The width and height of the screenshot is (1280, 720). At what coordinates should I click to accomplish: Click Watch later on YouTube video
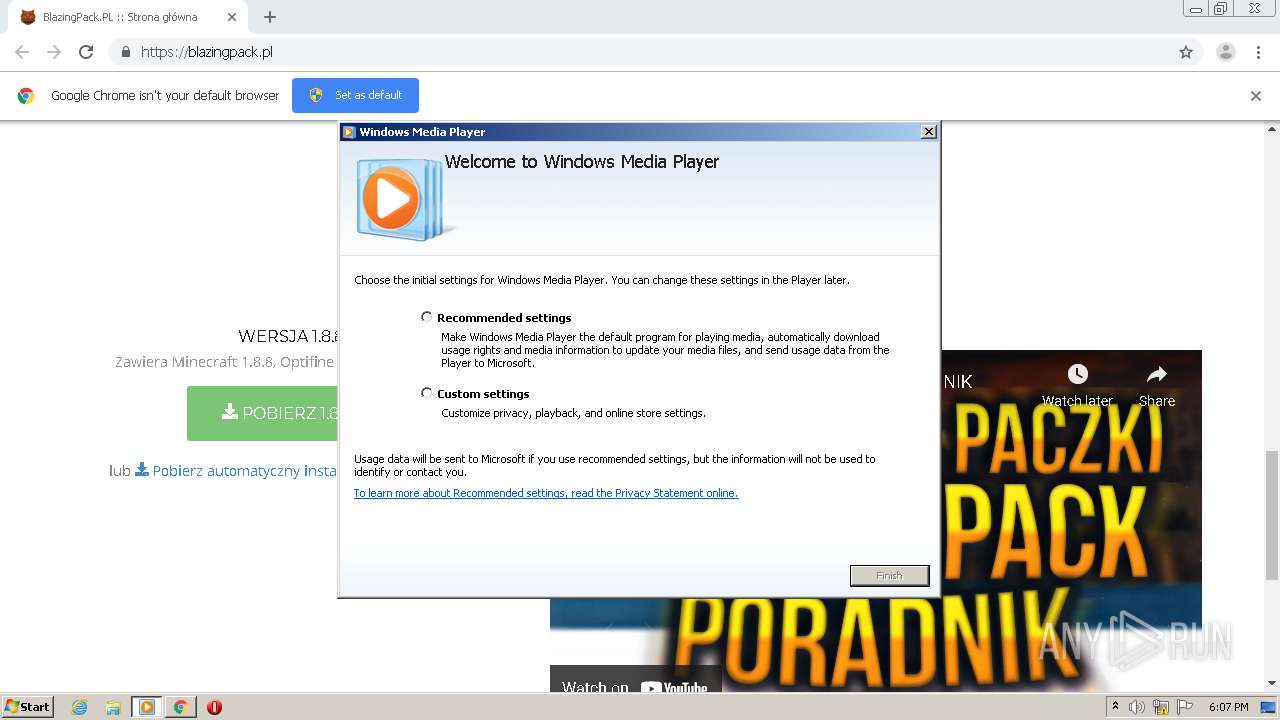[x=1077, y=385]
